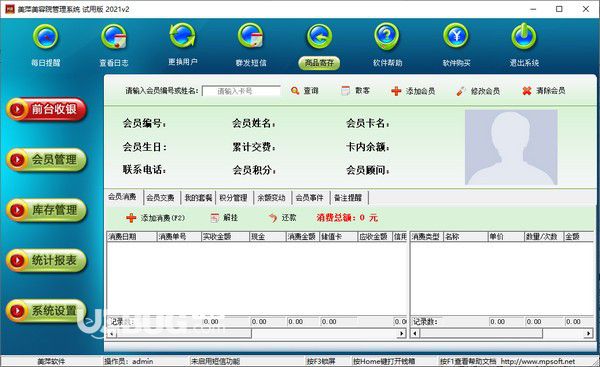Image resolution: width=600 pixels, height=367 pixels.
Task: Switch to the 会员消费 tab
Action: pos(123,197)
